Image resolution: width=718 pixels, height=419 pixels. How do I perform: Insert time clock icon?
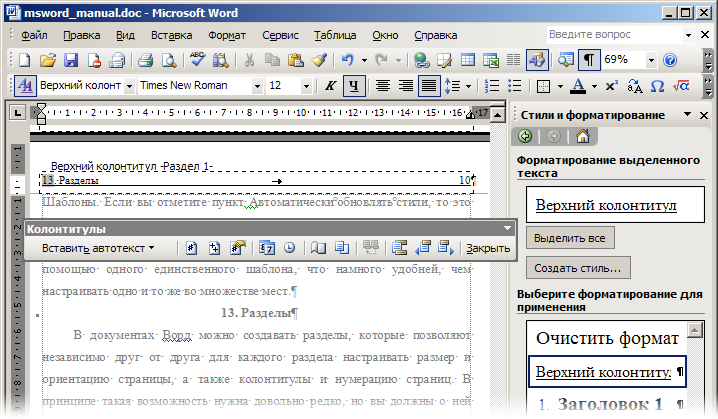coord(289,248)
